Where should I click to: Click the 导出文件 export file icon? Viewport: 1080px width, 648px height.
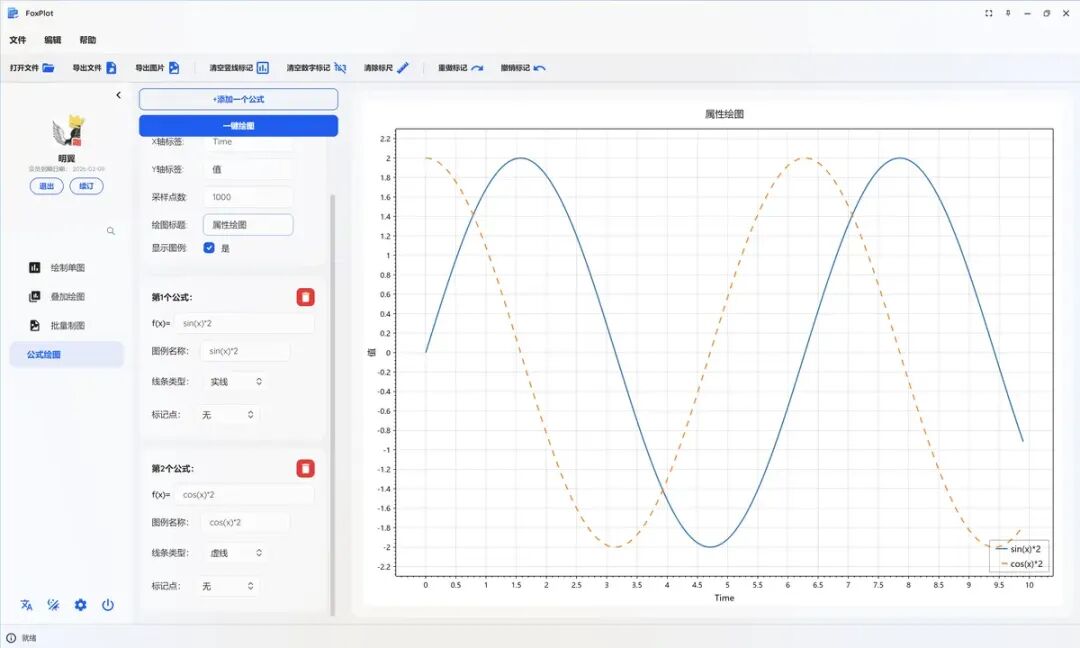[x=111, y=67]
